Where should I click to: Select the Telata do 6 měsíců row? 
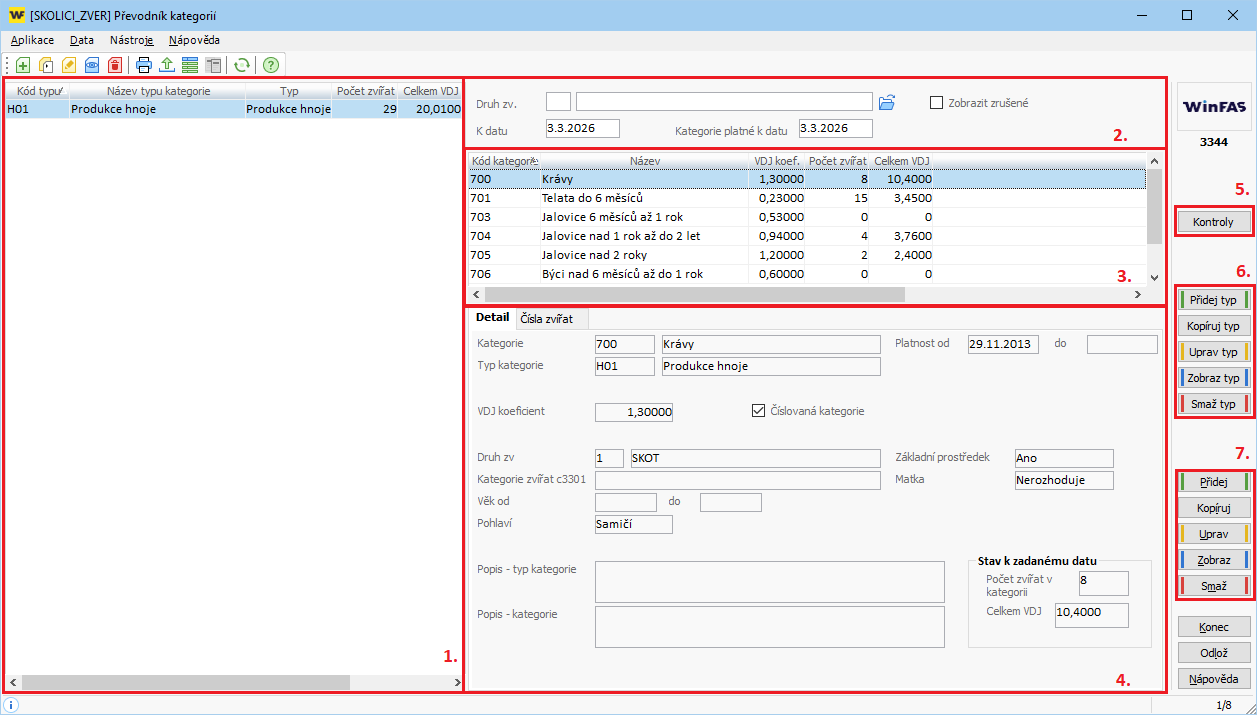coord(591,198)
